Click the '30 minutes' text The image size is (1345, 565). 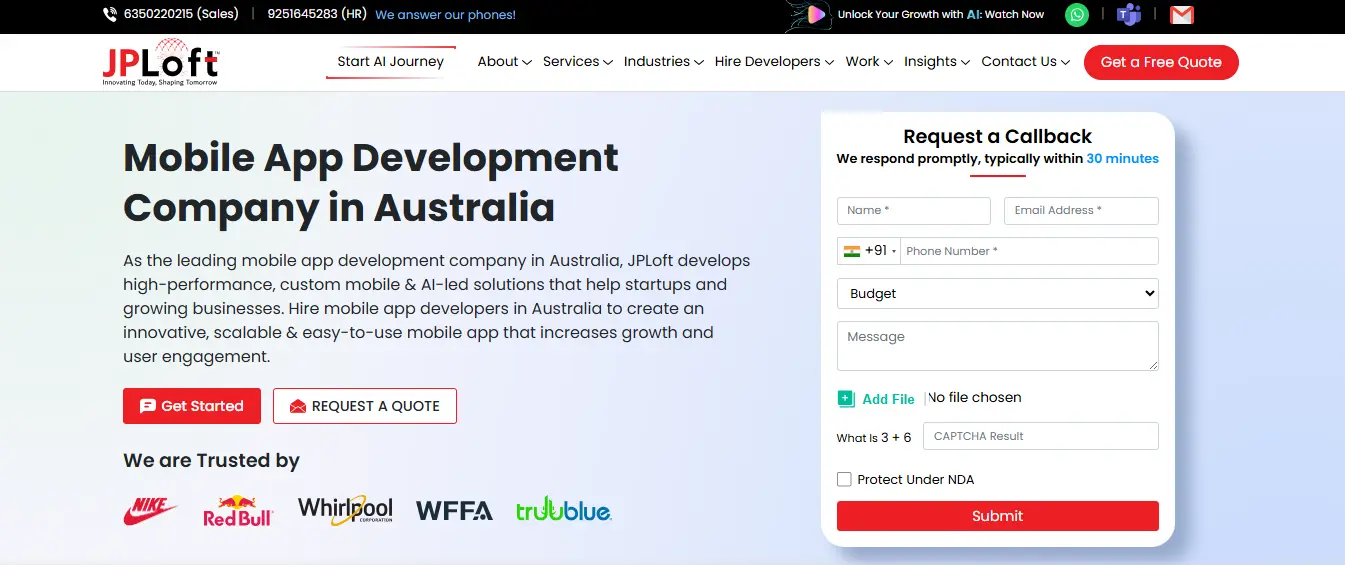[1123, 159]
